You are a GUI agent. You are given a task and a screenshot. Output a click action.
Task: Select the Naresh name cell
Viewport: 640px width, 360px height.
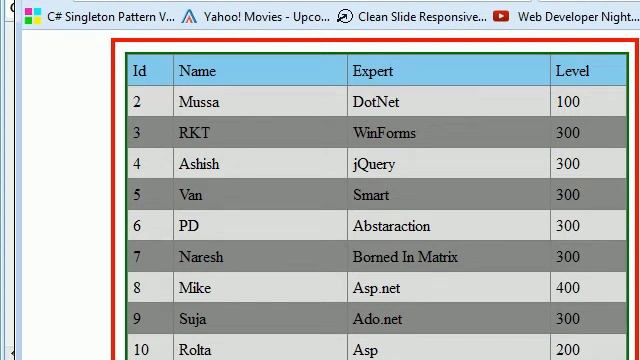tap(260, 257)
